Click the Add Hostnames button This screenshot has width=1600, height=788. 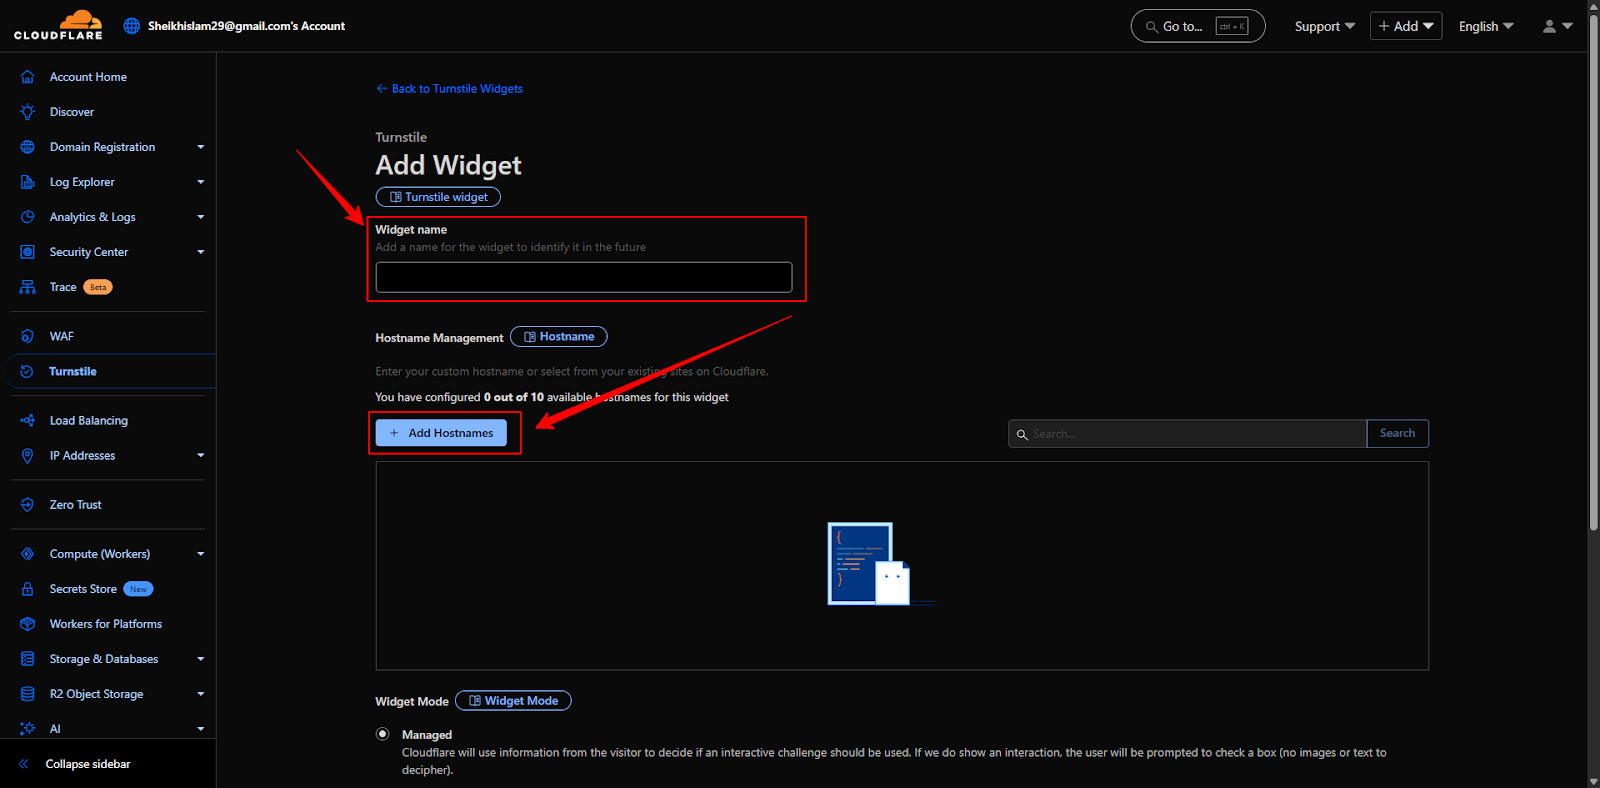tap(441, 433)
